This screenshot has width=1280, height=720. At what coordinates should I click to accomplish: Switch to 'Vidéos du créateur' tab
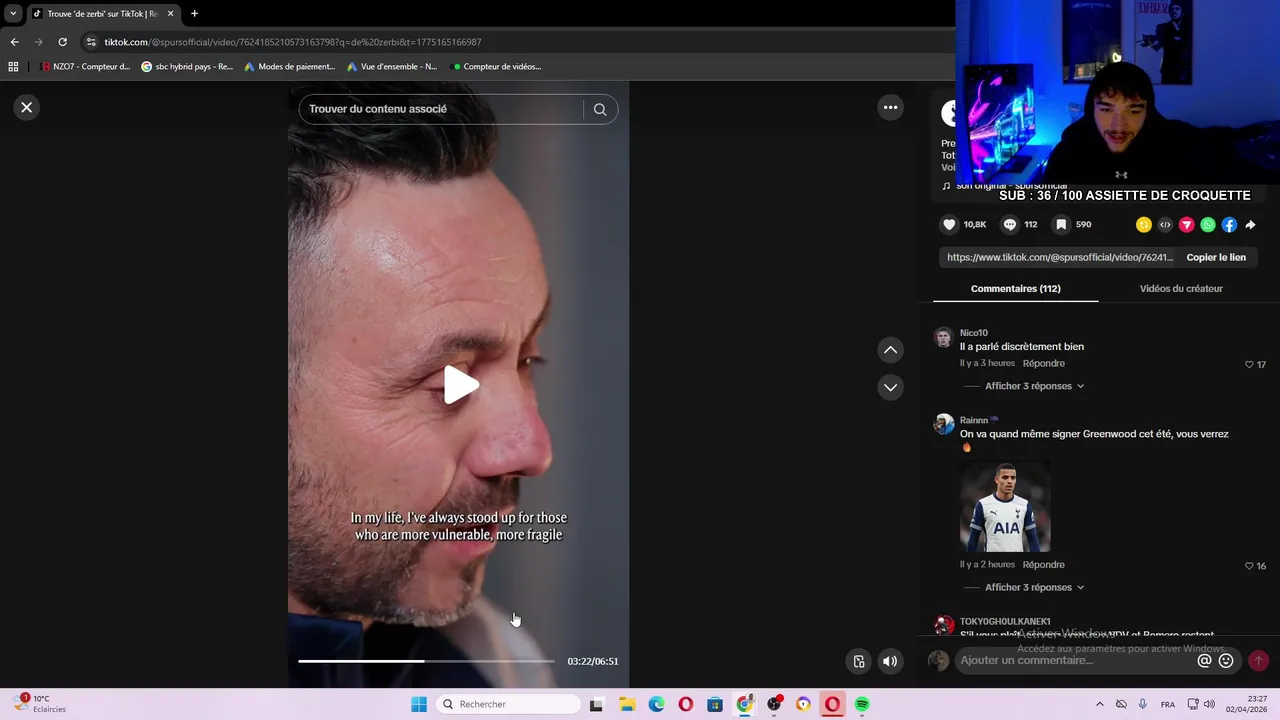click(x=1181, y=289)
